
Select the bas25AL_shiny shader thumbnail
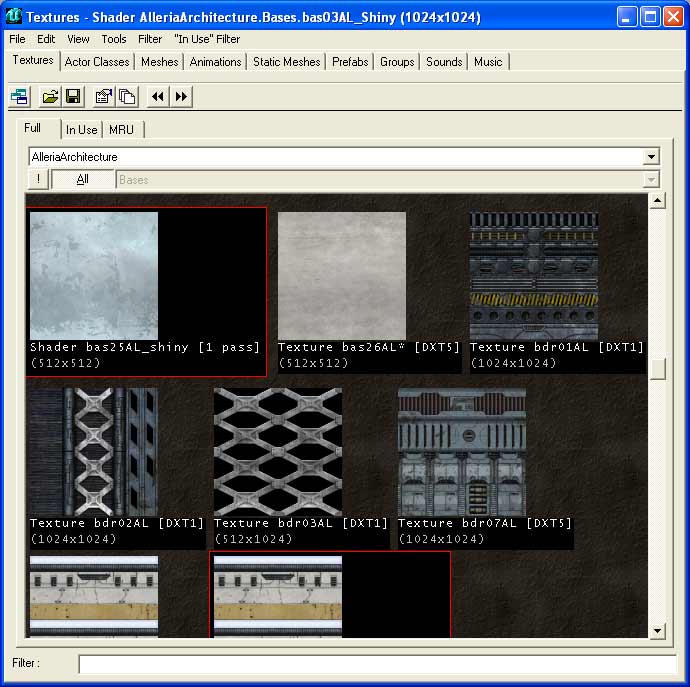[x=94, y=276]
